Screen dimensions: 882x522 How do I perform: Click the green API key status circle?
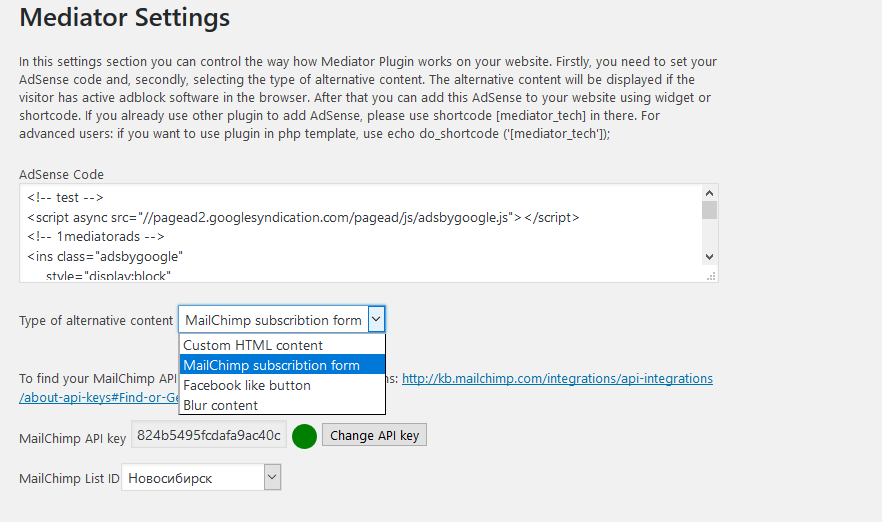(x=304, y=436)
